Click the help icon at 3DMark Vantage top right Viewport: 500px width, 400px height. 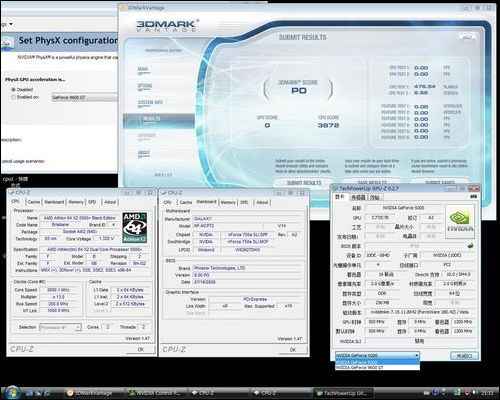(467, 37)
